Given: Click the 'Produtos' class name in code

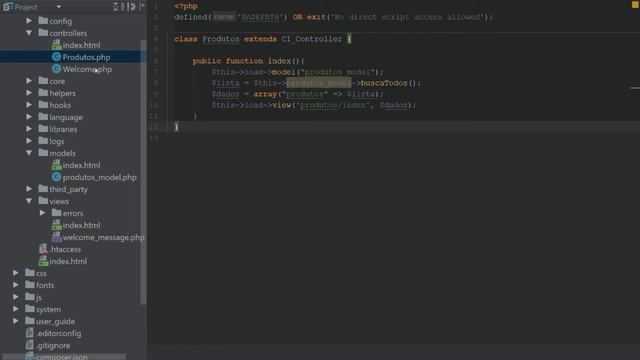Looking at the screenshot, I should [221, 39].
